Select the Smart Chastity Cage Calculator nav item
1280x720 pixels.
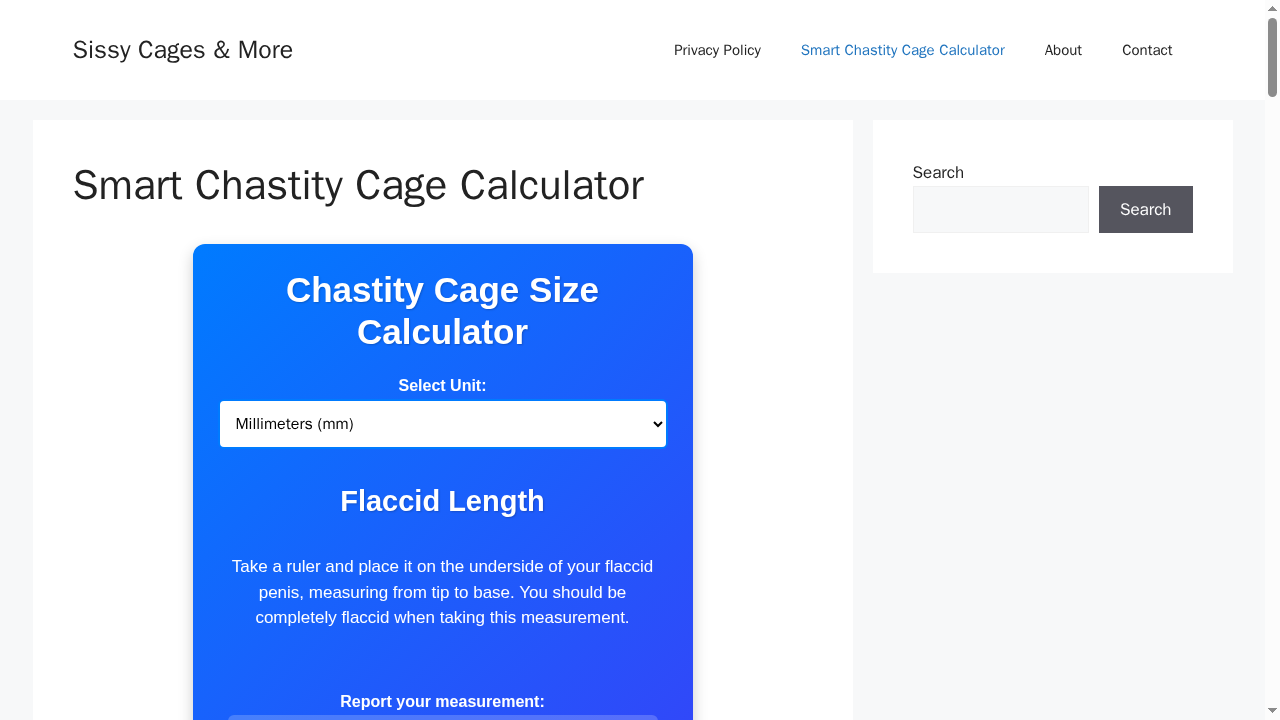902,50
